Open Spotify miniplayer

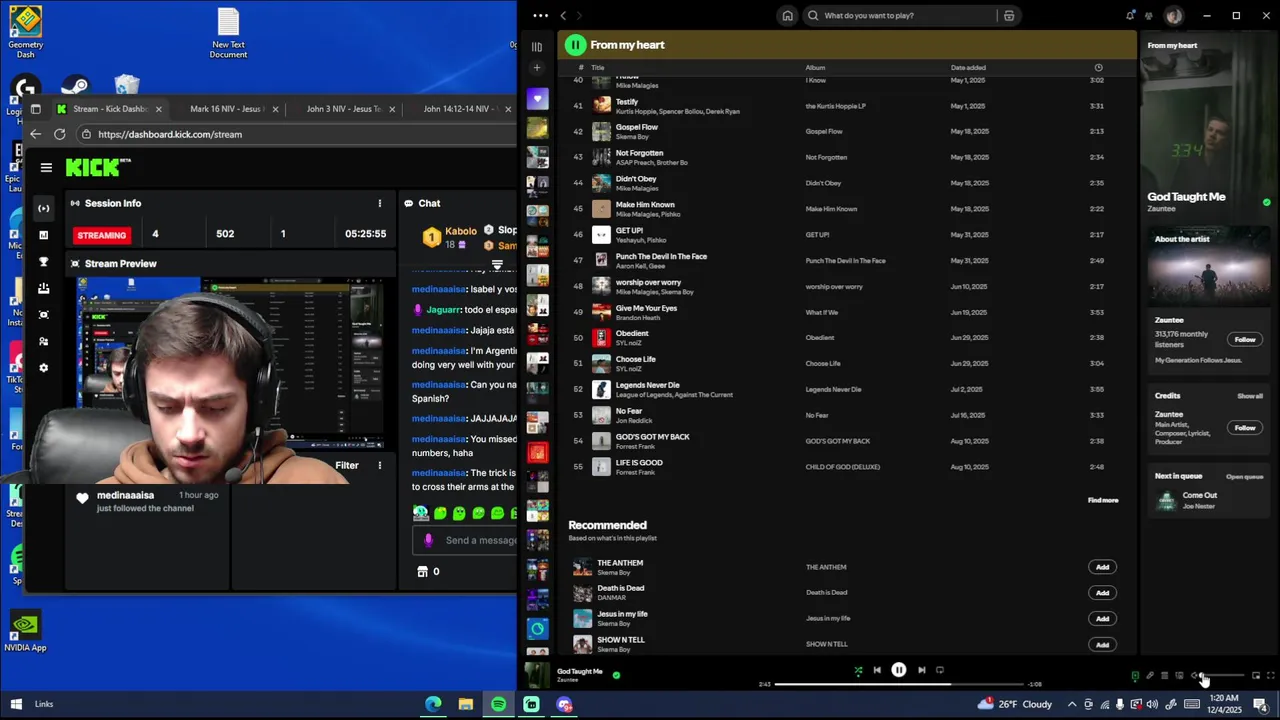tap(1256, 676)
